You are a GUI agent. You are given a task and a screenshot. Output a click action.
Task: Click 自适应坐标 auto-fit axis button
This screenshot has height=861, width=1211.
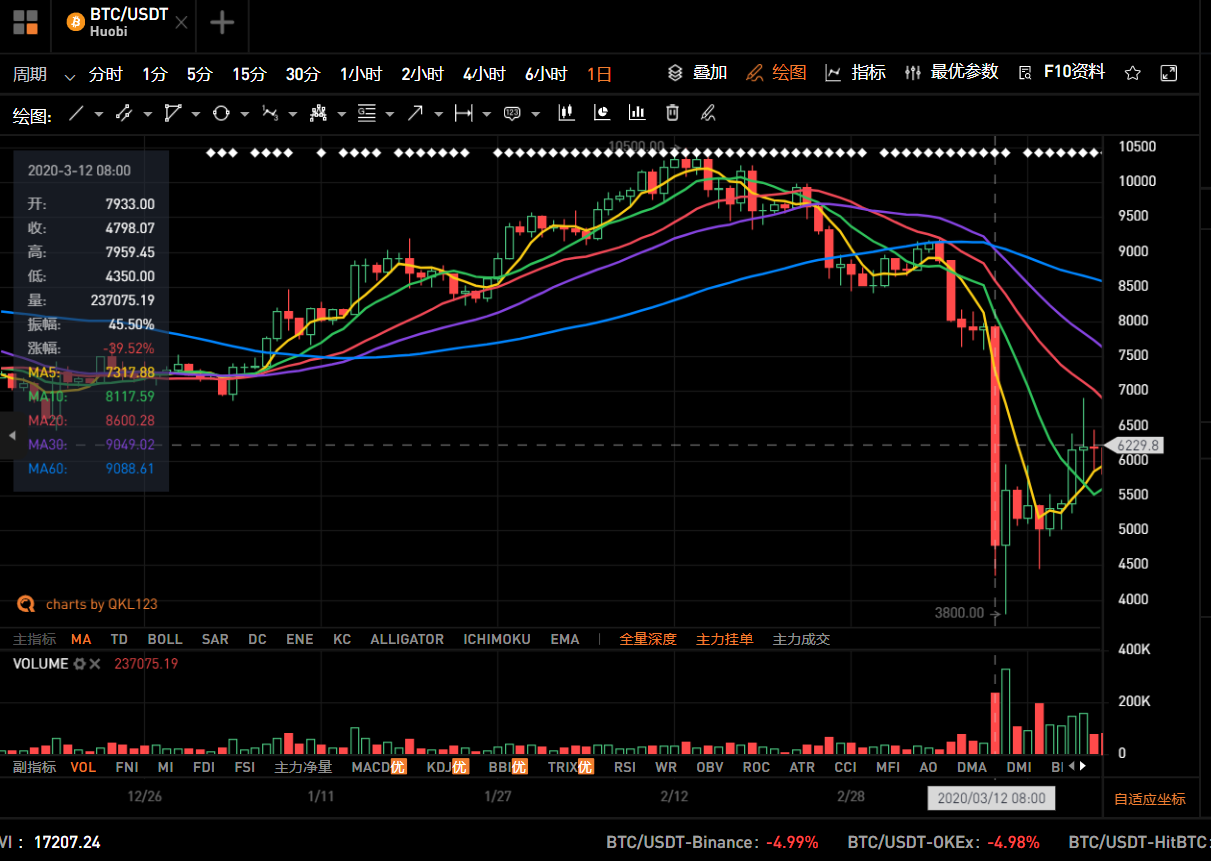(1150, 798)
